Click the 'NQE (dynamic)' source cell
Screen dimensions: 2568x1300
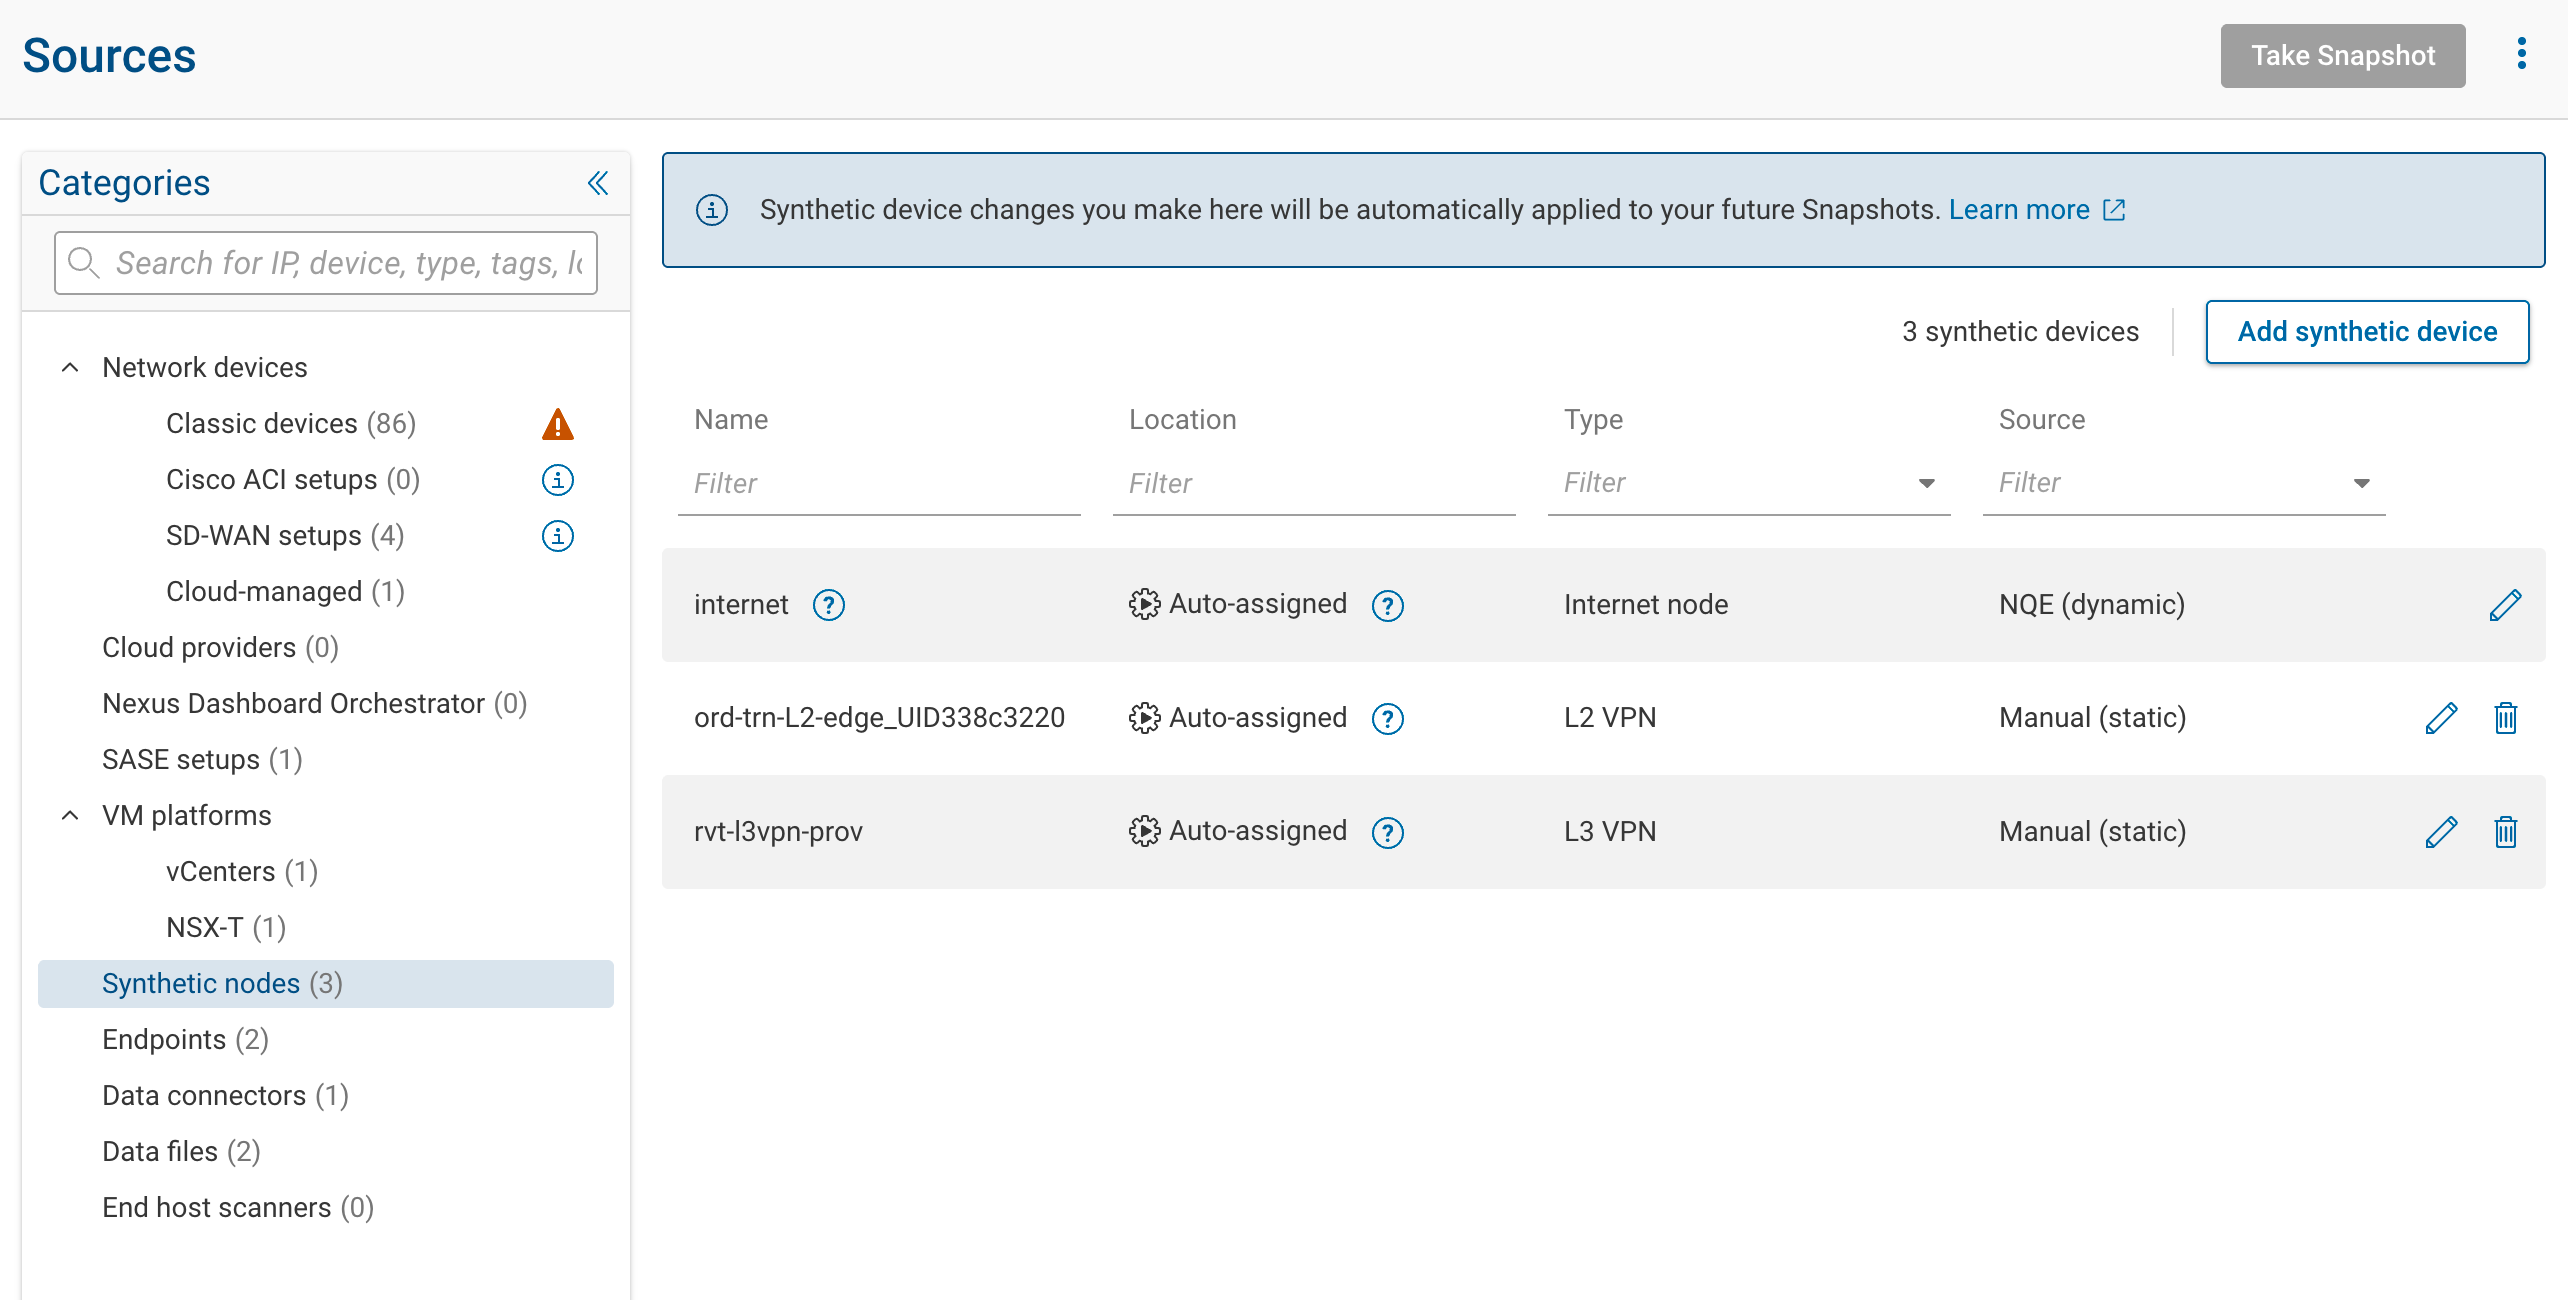point(2092,605)
